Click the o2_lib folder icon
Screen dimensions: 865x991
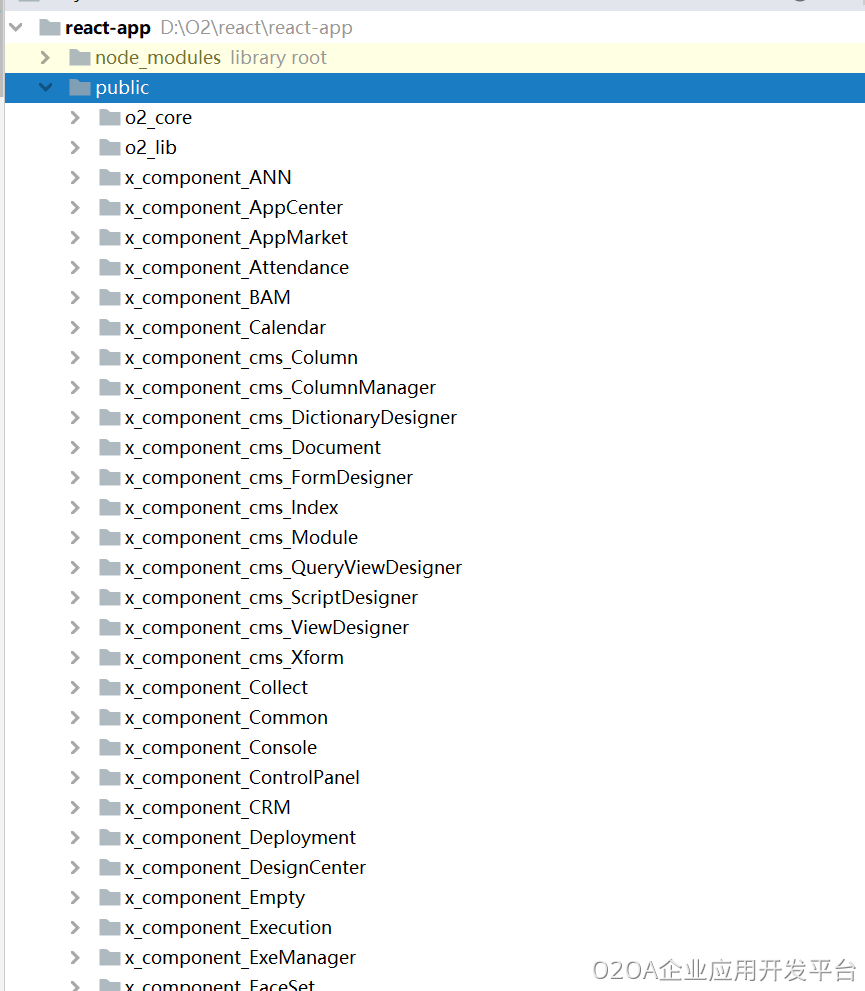[109, 148]
